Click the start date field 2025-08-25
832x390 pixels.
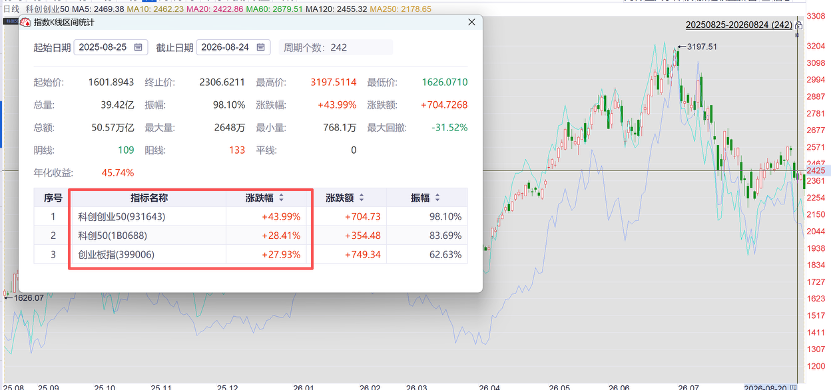(x=111, y=47)
